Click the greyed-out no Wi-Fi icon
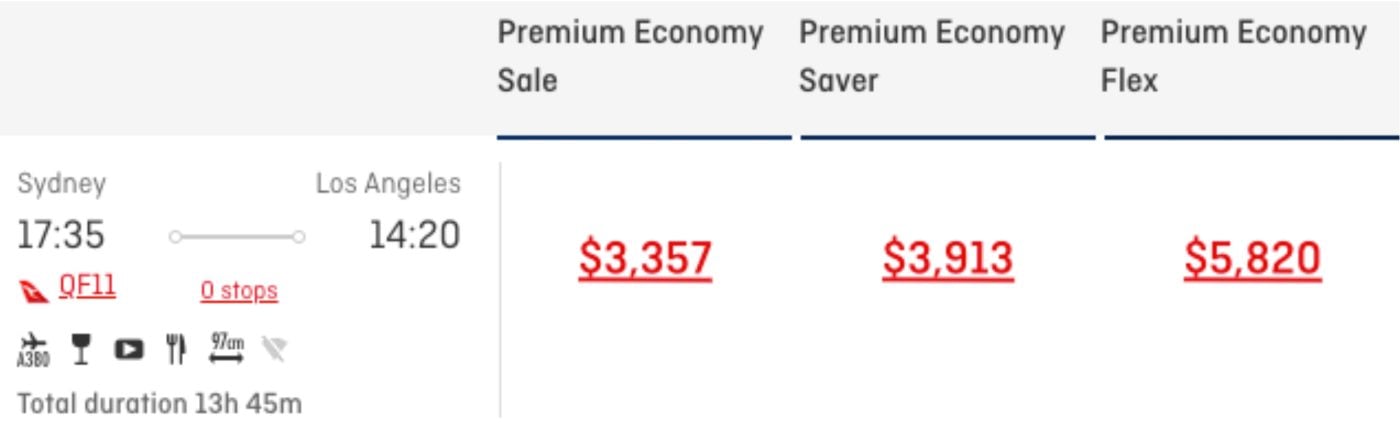1400x443 pixels. point(274,349)
